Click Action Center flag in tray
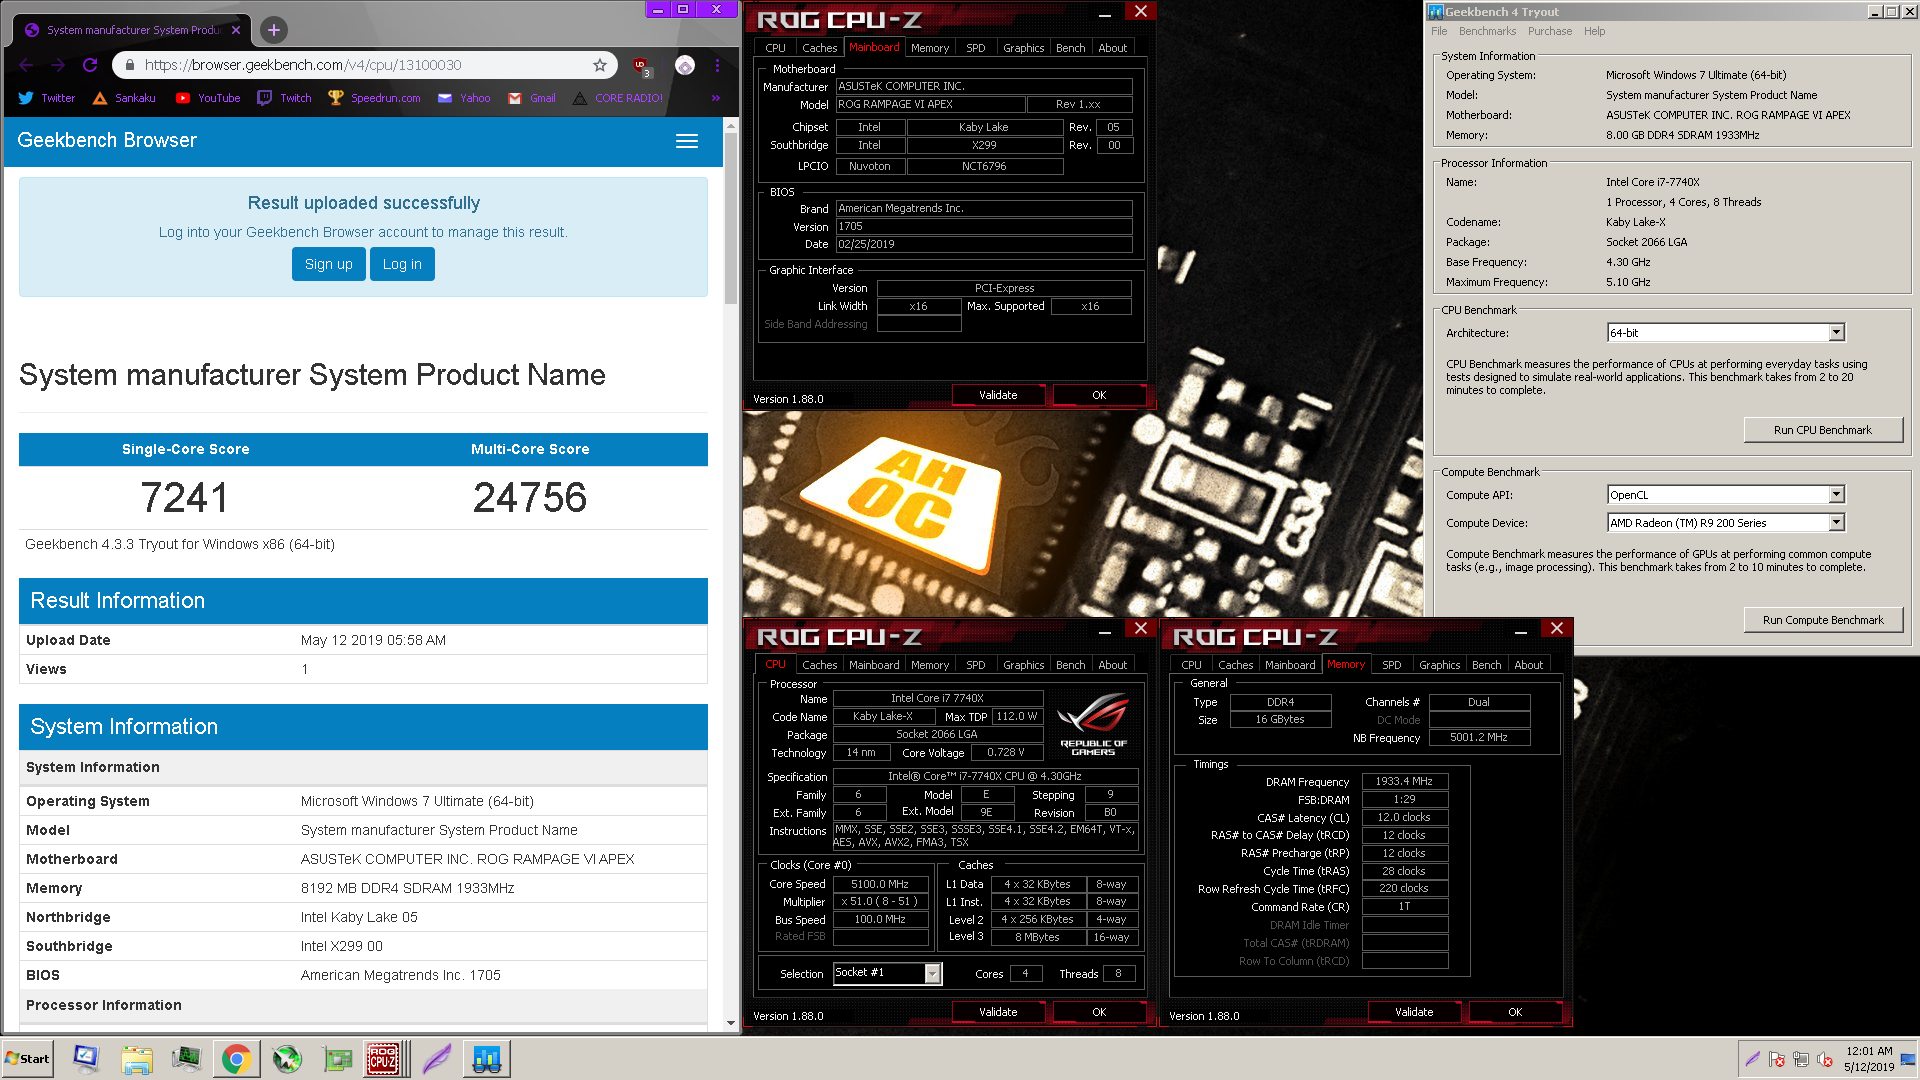1920x1080 pixels. pos(1776,1059)
